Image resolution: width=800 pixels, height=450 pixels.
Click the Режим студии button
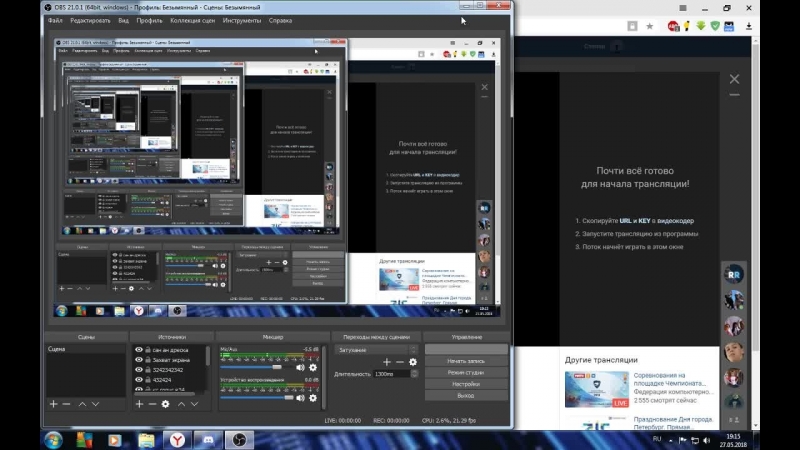(x=466, y=372)
